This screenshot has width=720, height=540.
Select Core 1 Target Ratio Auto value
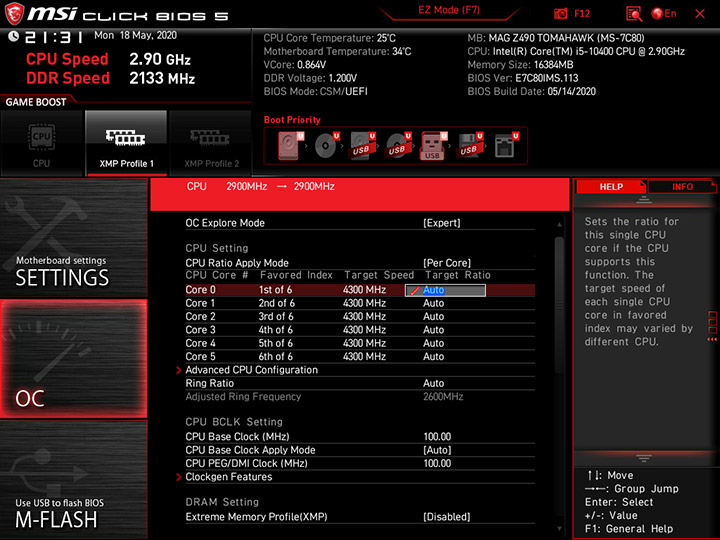click(433, 303)
